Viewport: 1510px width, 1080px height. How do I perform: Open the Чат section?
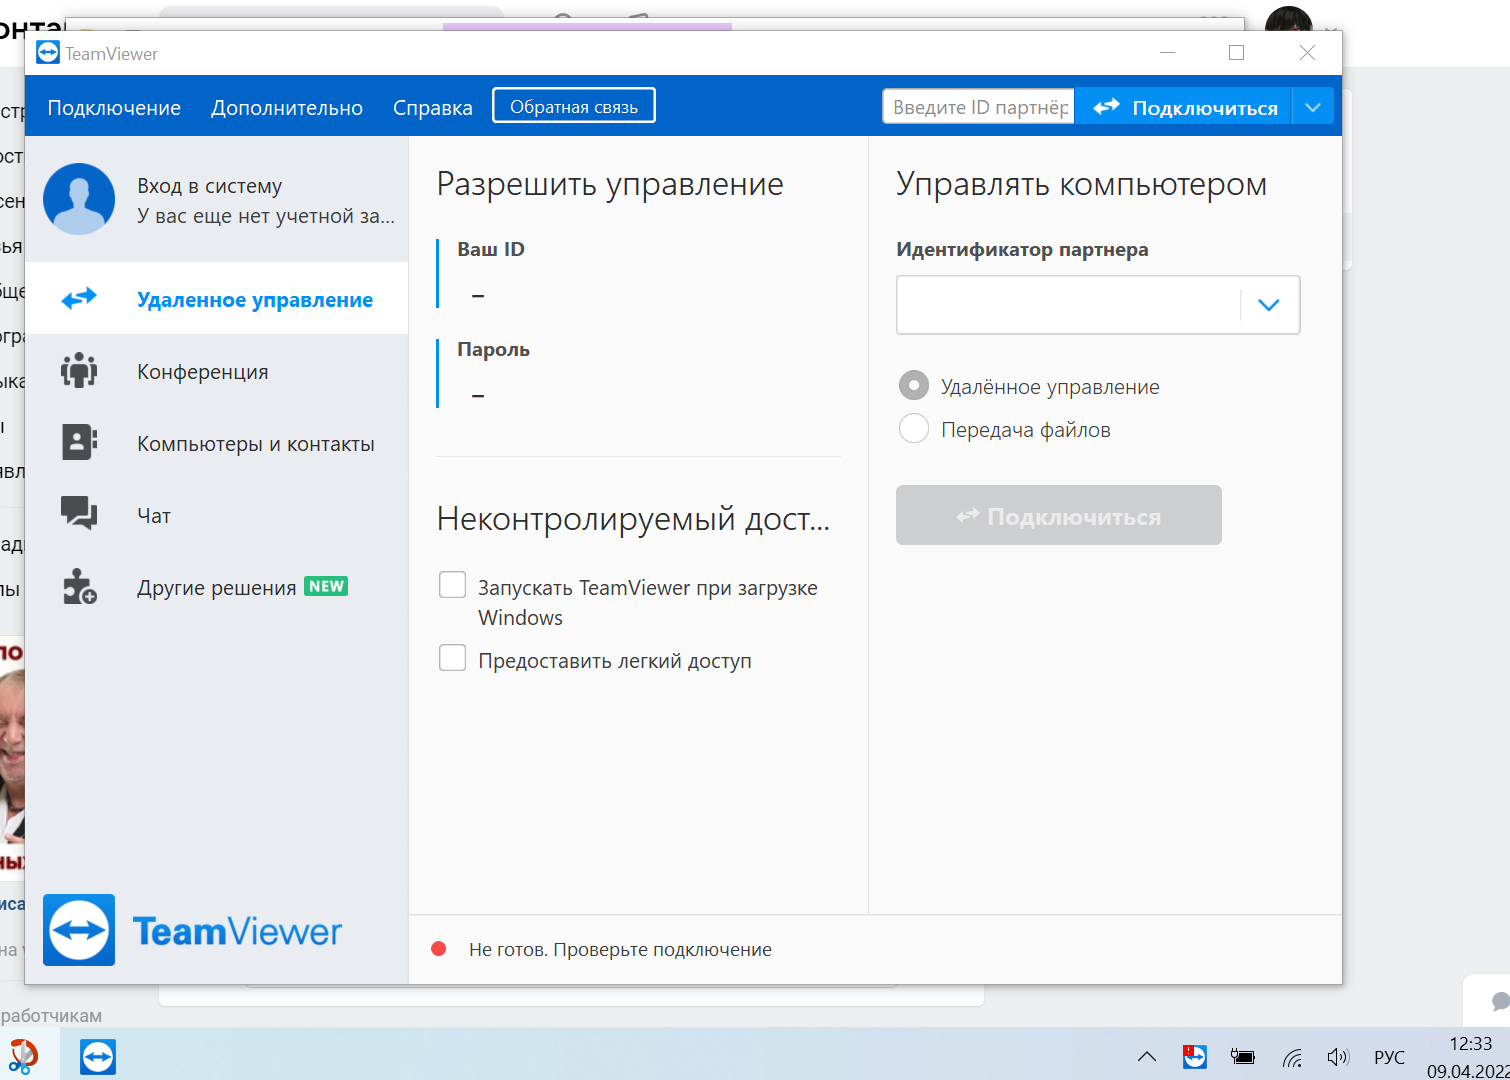pos(216,515)
